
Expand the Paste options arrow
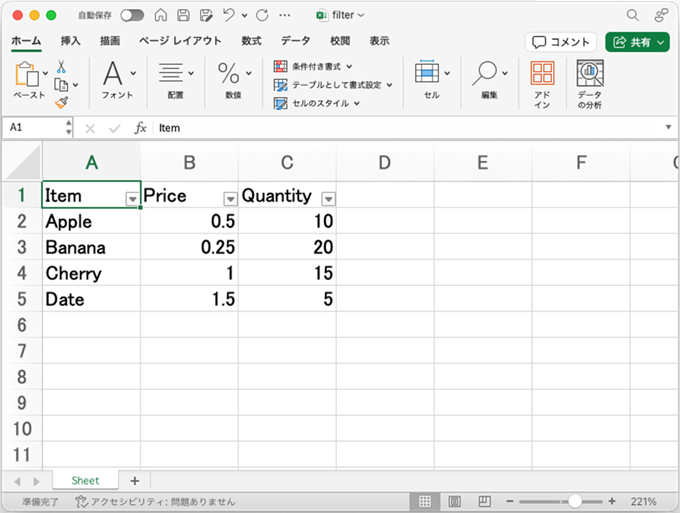45,73
